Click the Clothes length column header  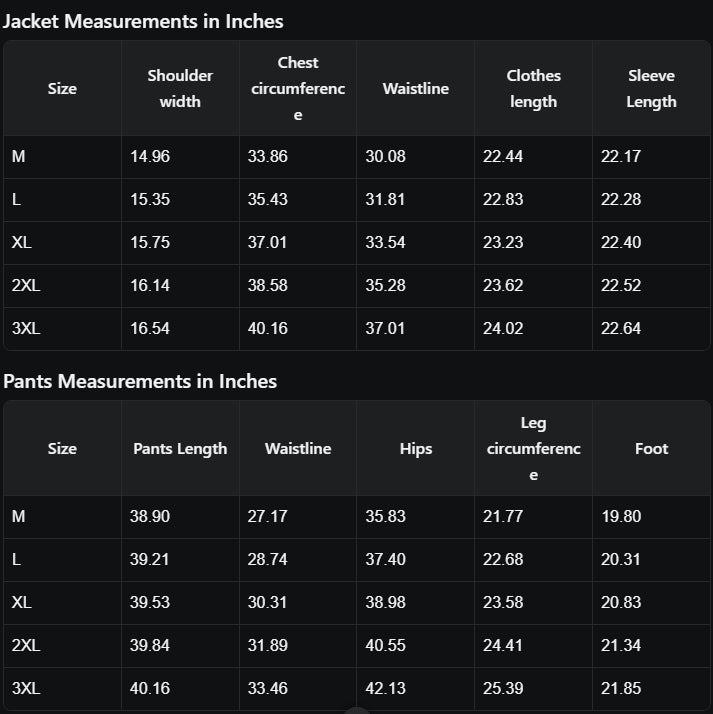point(533,88)
